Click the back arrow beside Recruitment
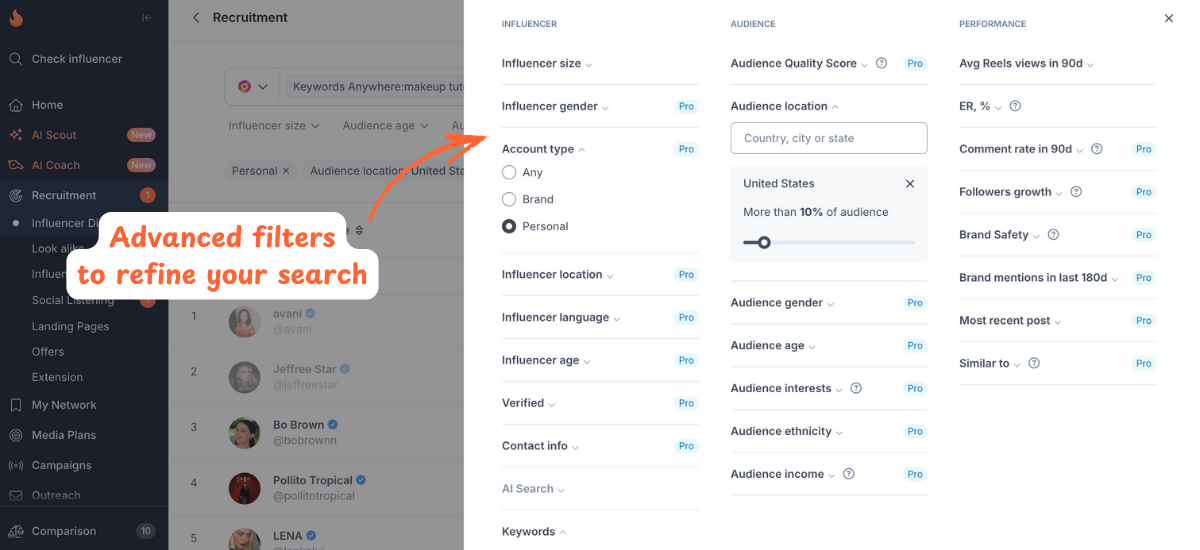1200x550 pixels. (x=196, y=17)
